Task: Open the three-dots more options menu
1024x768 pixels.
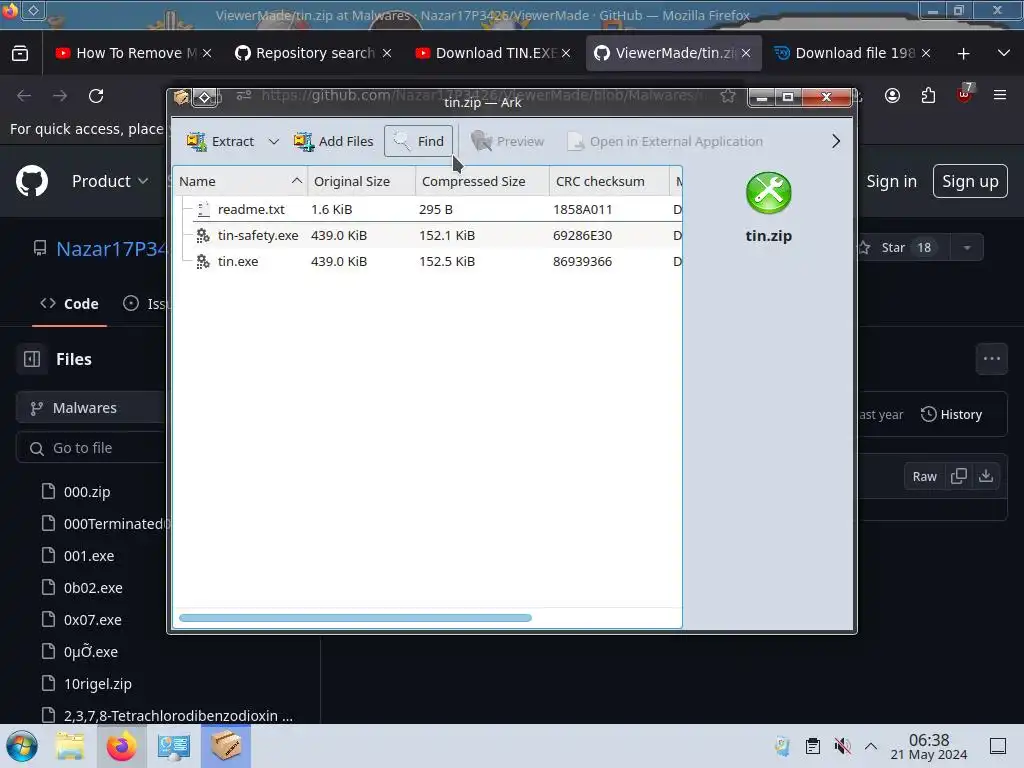Action: click(x=991, y=359)
